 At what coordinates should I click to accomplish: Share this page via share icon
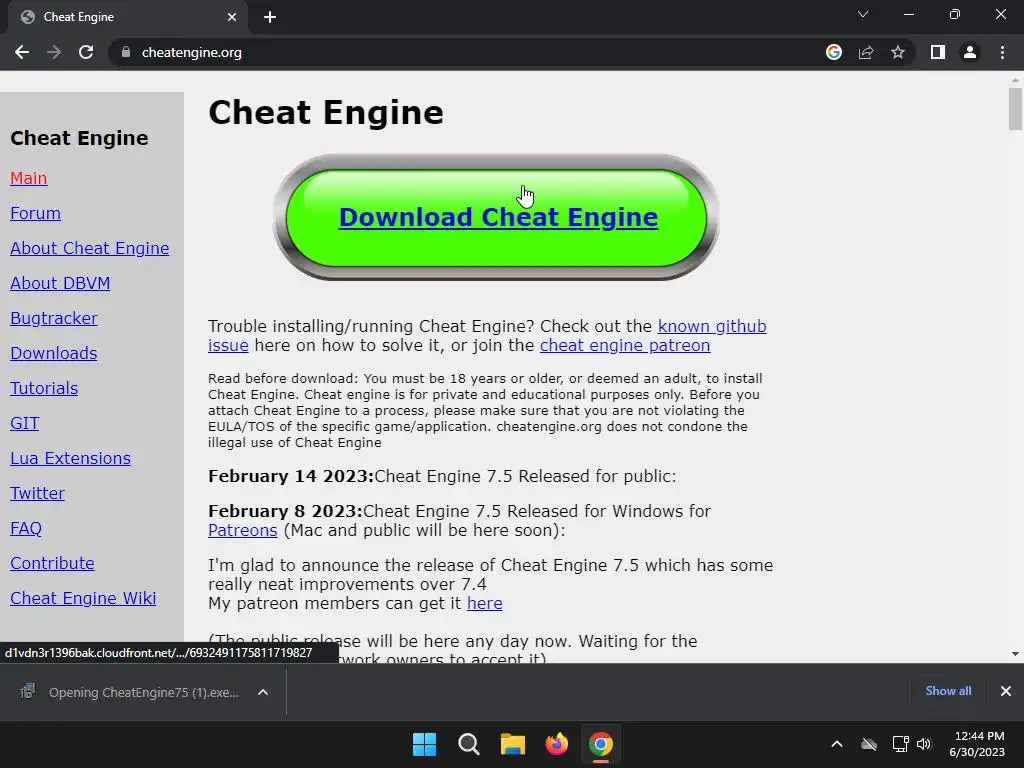tap(866, 52)
